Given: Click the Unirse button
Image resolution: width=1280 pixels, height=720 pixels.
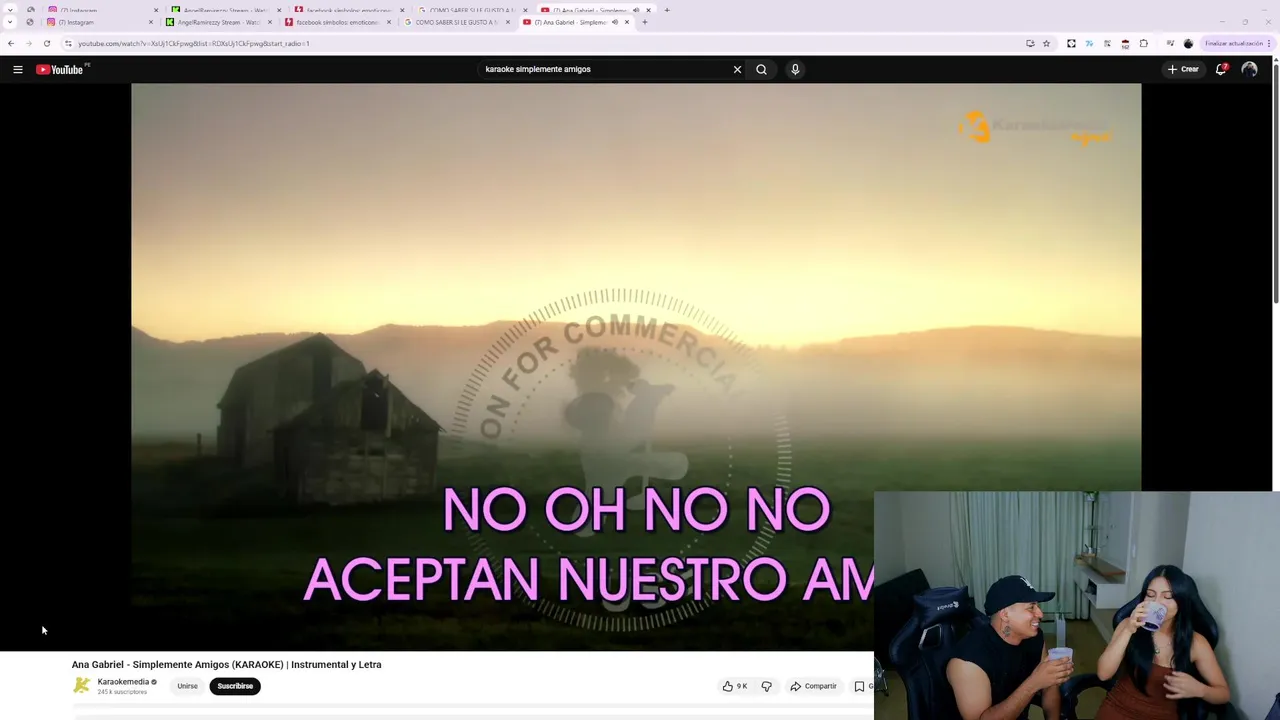Looking at the screenshot, I should [187, 686].
